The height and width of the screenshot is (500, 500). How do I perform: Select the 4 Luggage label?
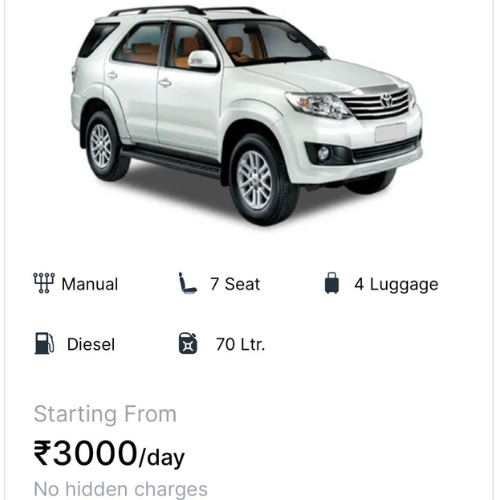[x=396, y=285]
